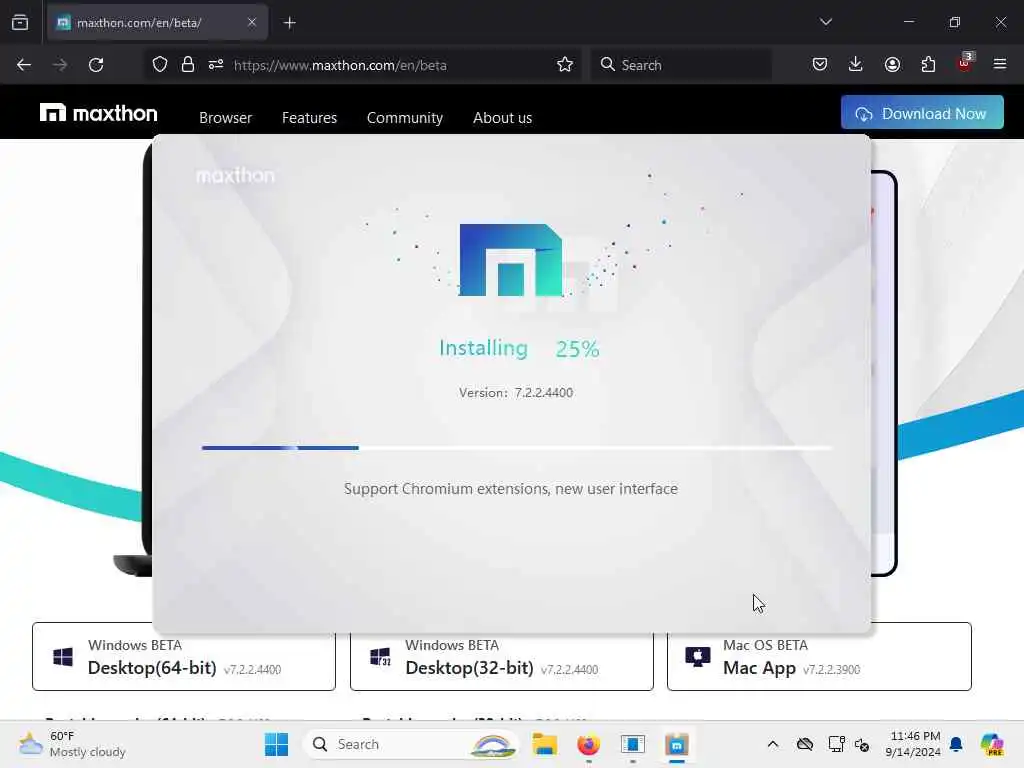
Task: Bookmark this page with the star
Action: coord(565,65)
